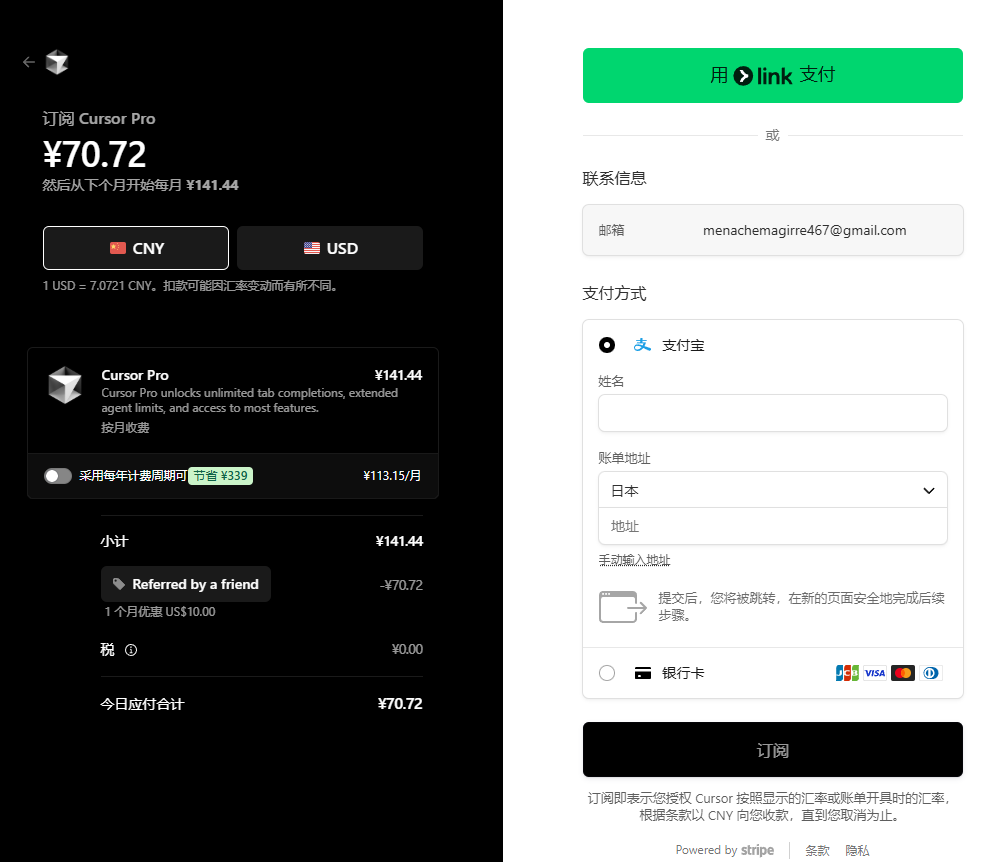Screen dimensions: 1005x862
Task: Click the ¥0.00 tax amount
Action: coord(407,649)
